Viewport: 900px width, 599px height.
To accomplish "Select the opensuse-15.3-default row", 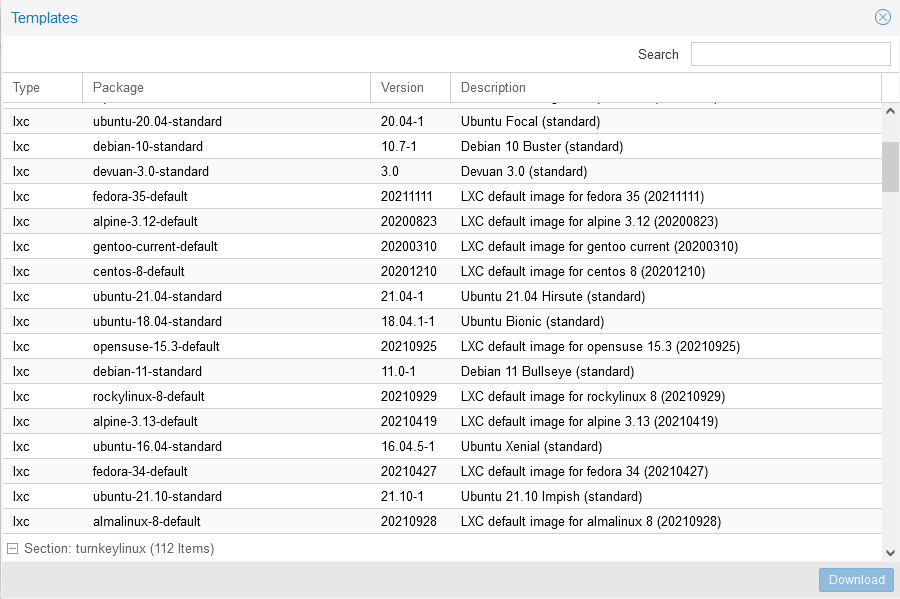I will coord(442,347).
